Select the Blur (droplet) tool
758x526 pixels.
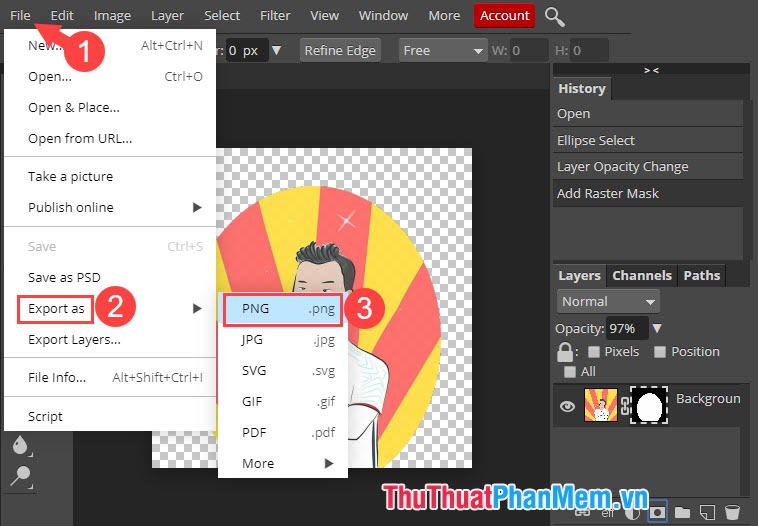21,447
